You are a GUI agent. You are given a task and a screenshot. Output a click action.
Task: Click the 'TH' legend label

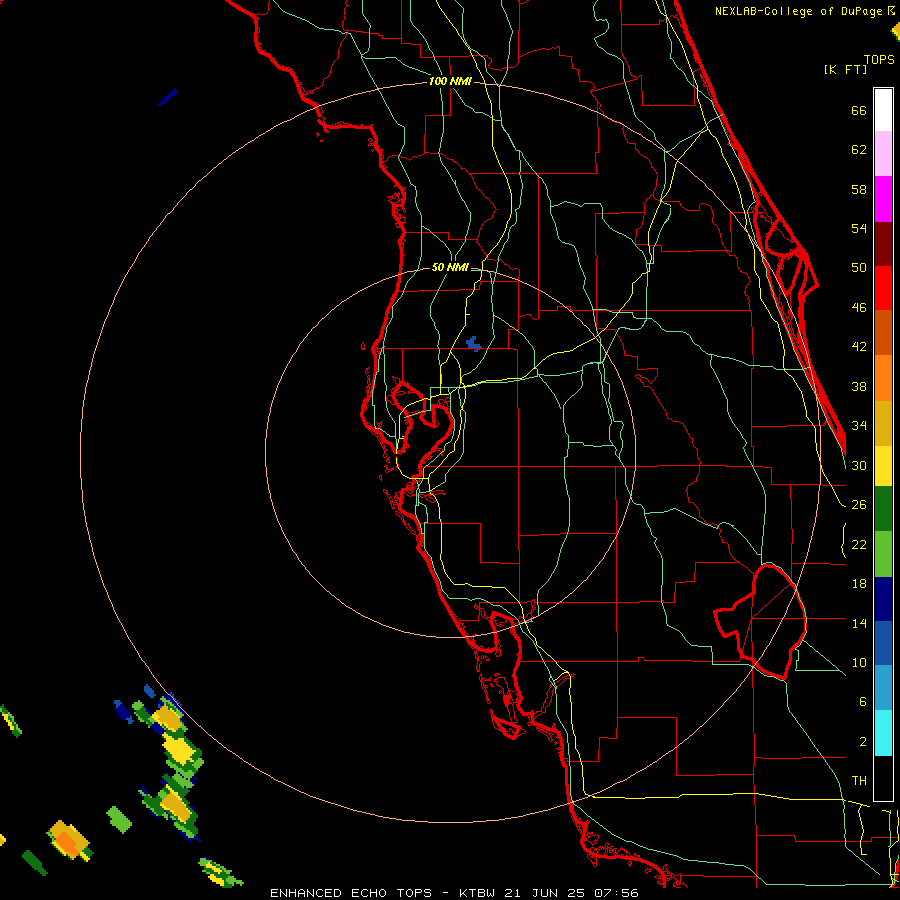click(859, 781)
